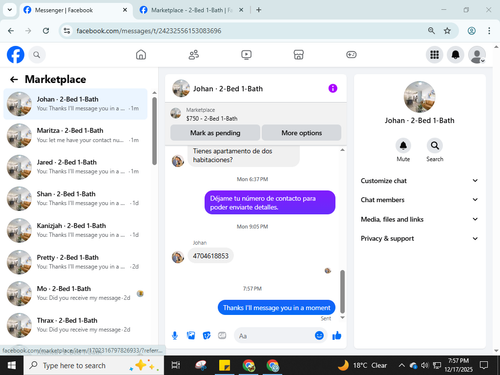Open the Thrax 2-Bed 1-Bath conversation
The image size is (500, 375).
point(75,325)
